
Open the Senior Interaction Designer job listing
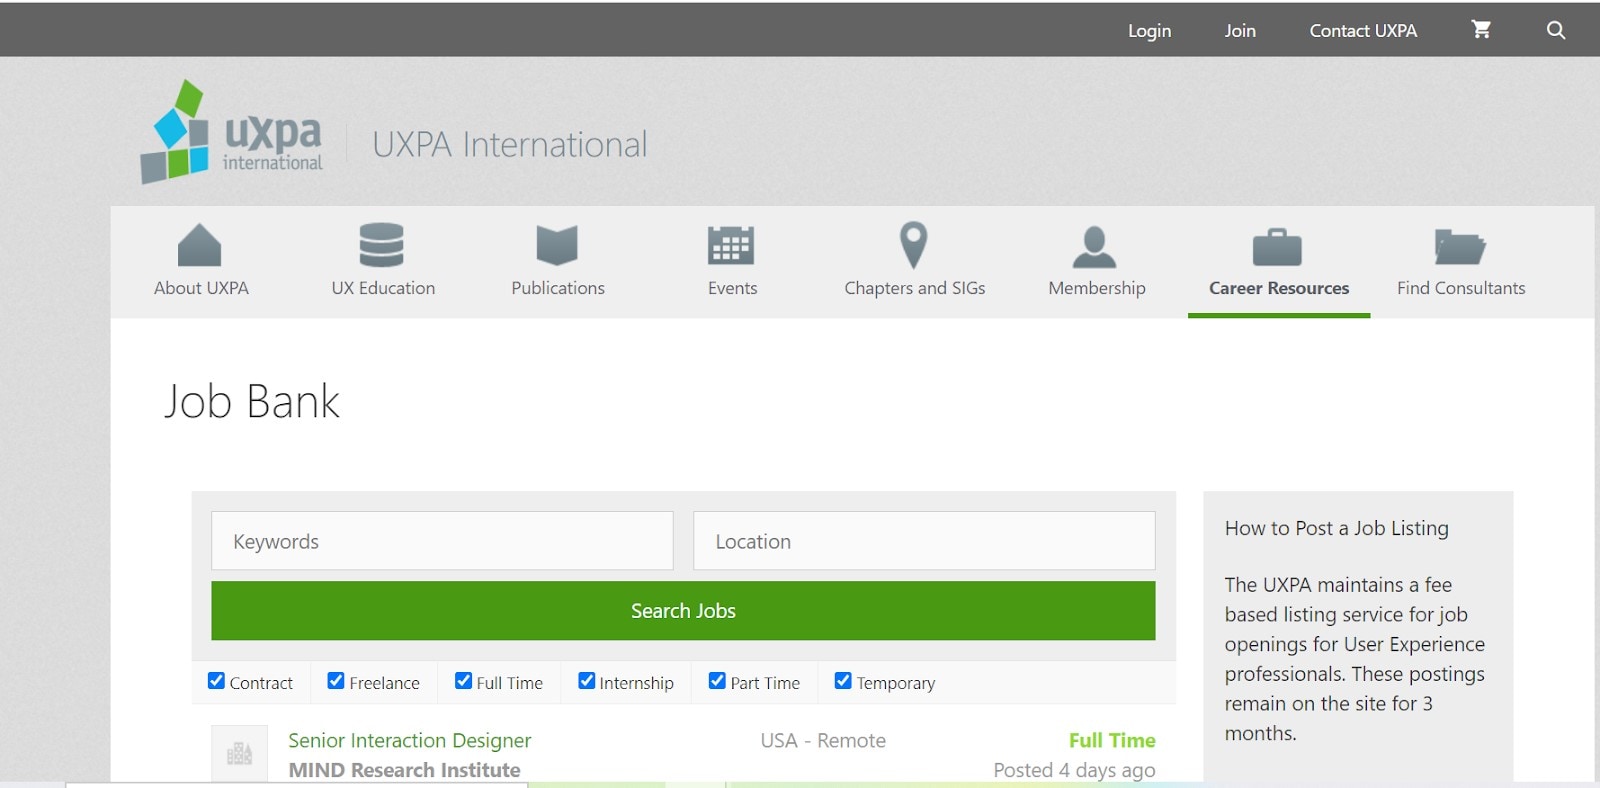[x=409, y=741]
